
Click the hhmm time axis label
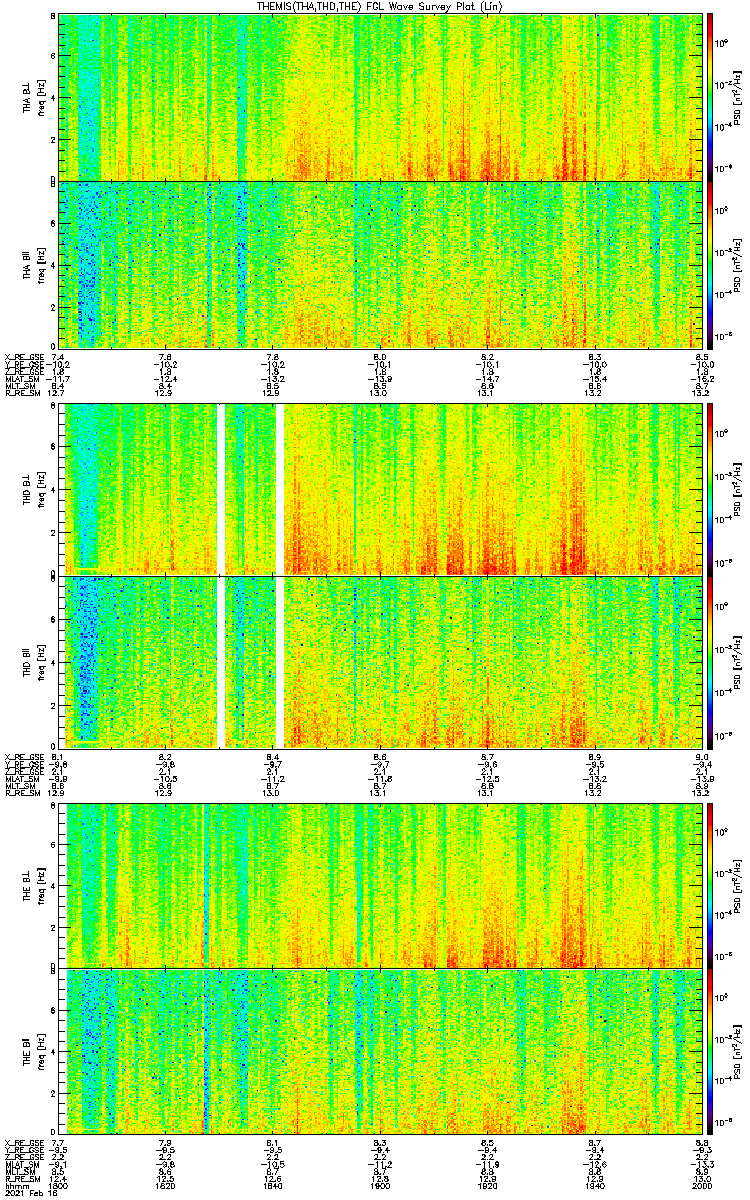(17, 1185)
